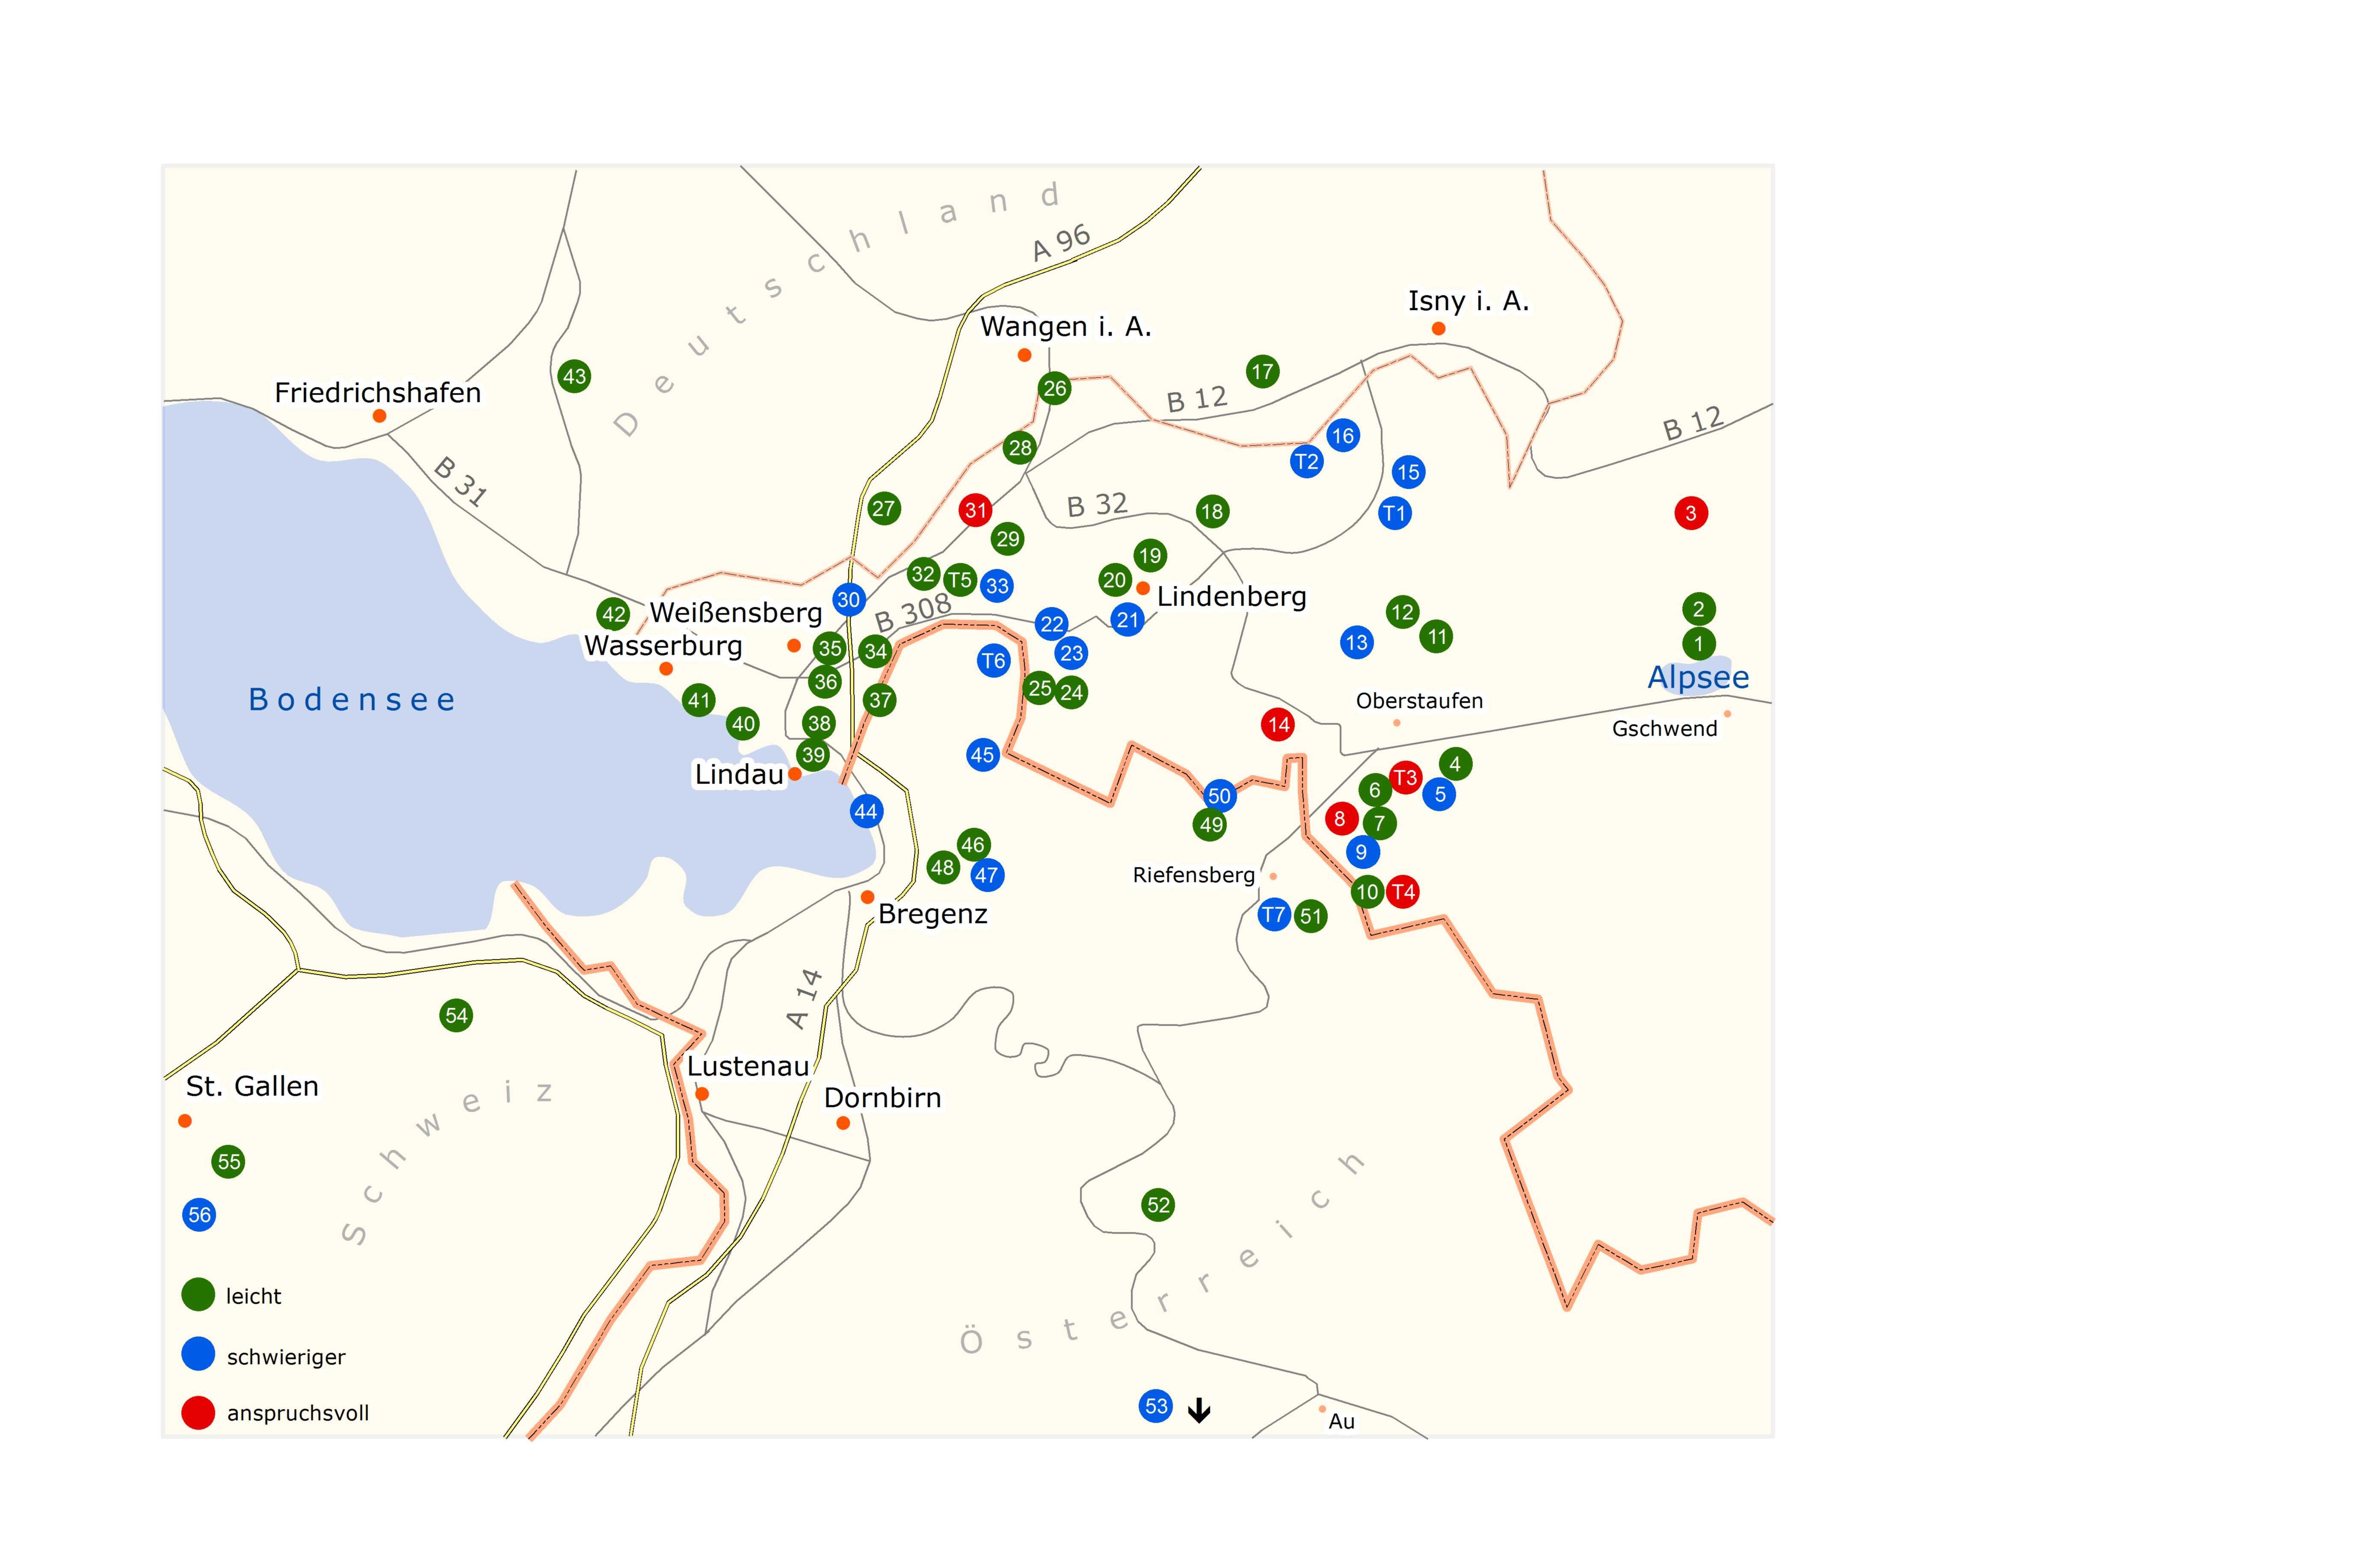The height and width of the screenshot is (1541, 2380).
Task: Click the blue 'schwieriger' legend circle
Action: click(x=198, y=1354)
